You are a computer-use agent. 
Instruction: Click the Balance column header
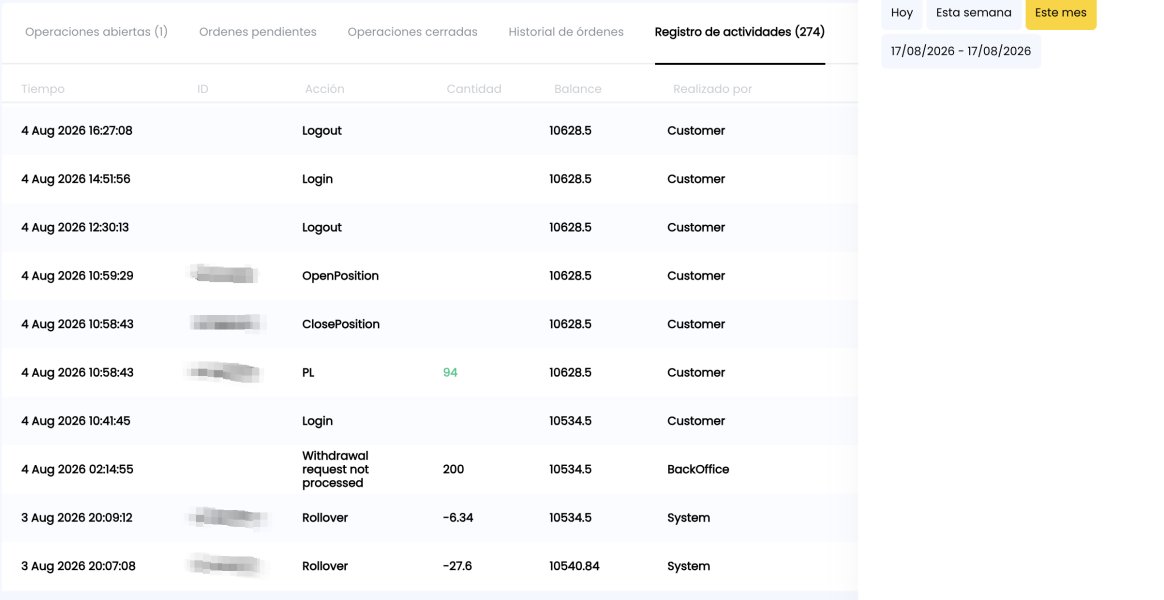[578, 89]
